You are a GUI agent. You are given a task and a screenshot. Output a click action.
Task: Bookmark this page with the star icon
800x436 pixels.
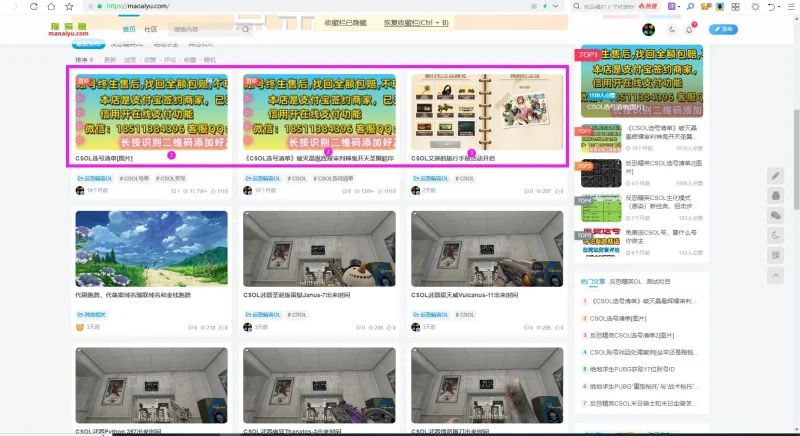[69, 7]
